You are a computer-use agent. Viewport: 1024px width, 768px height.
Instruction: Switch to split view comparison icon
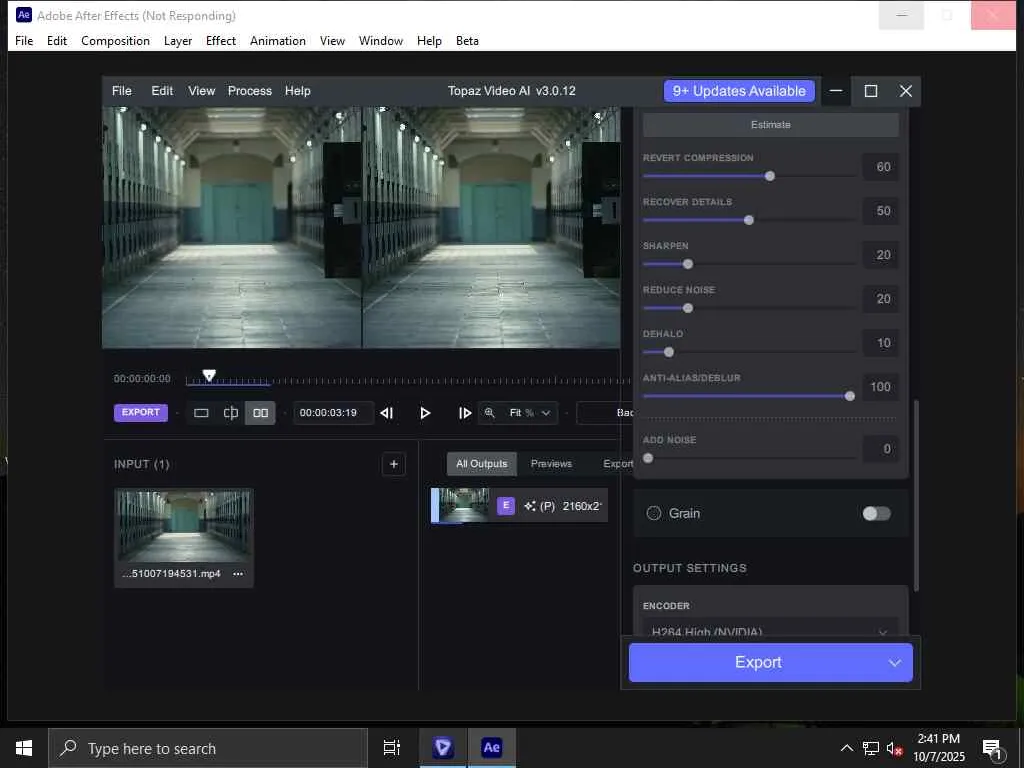(231, 413)
